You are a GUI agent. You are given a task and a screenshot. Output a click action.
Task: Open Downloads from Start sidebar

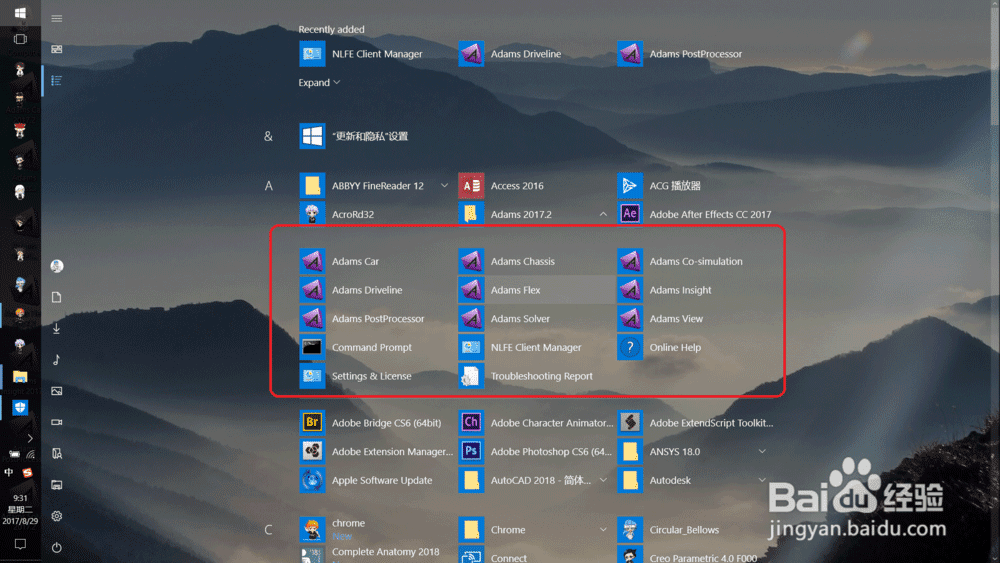[57, 328]
